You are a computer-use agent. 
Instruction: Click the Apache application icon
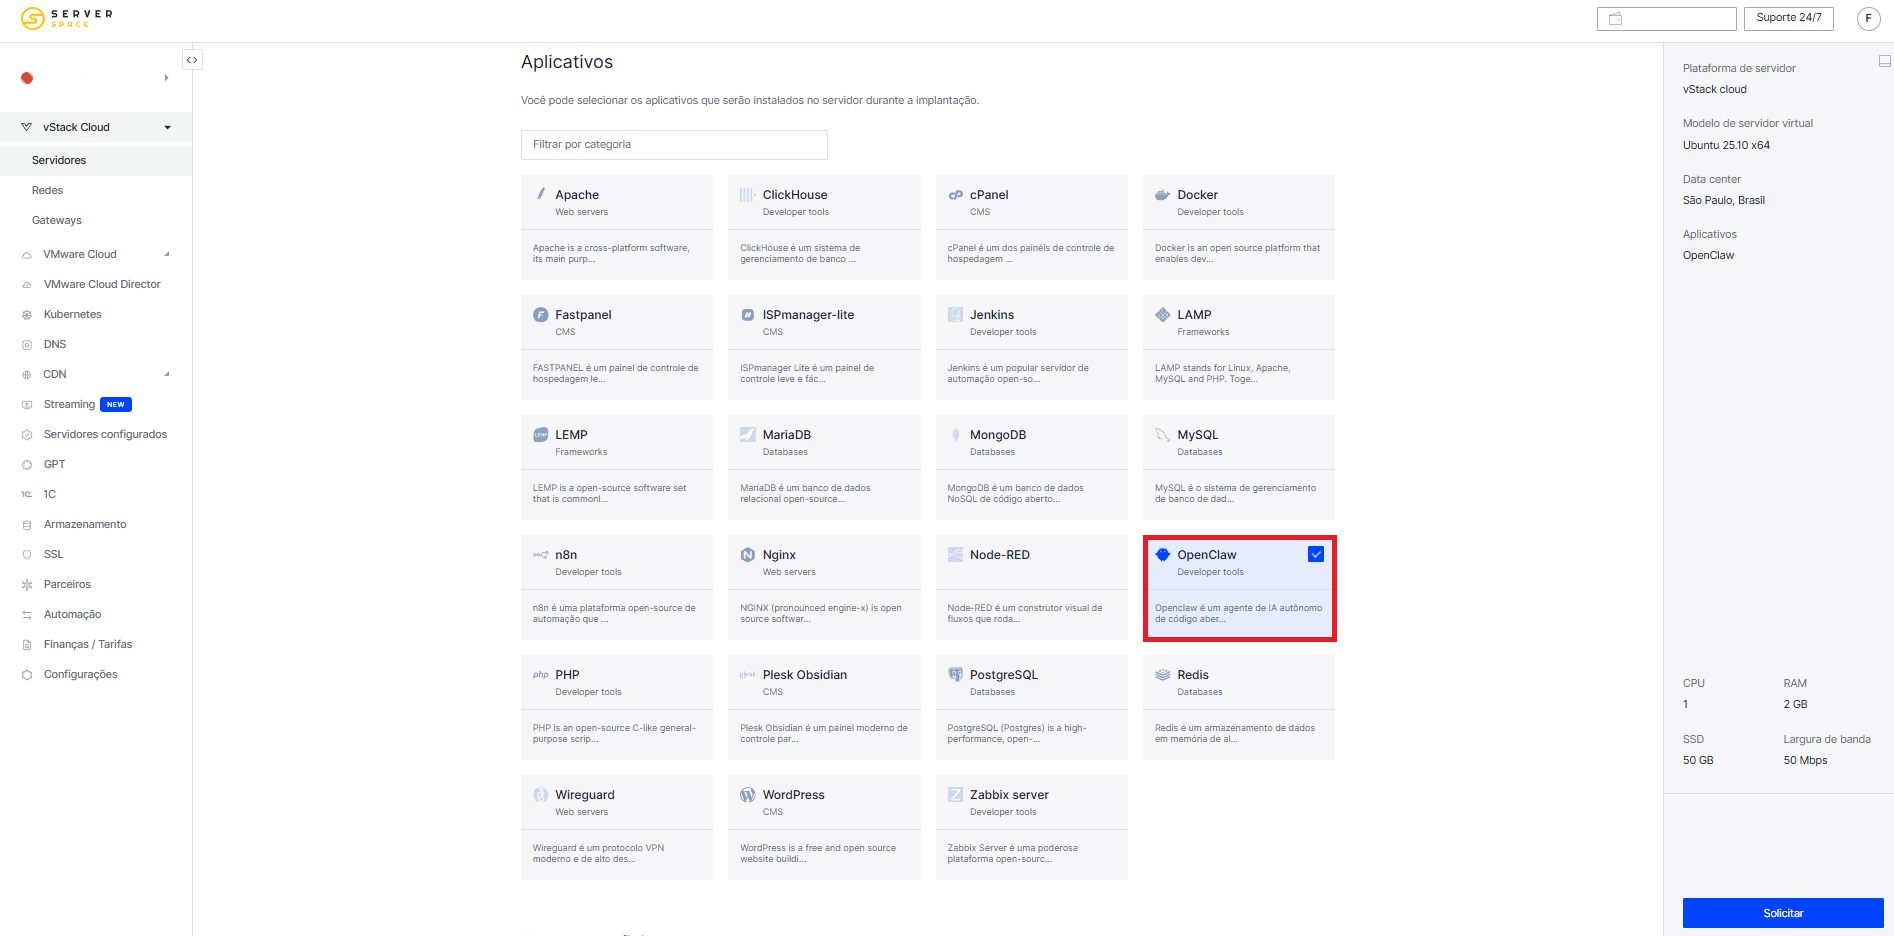point(541,194)
